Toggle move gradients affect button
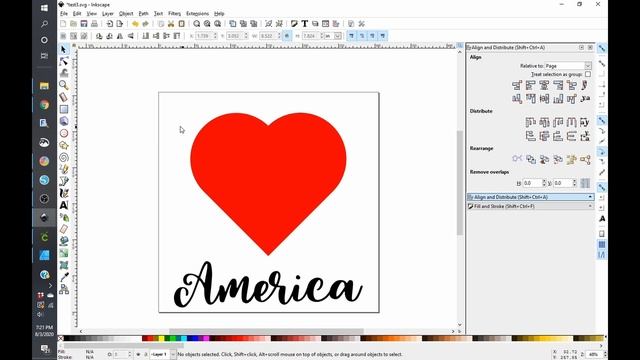The width and height of the screenshot is (640, 360). [x=372, y=36]
